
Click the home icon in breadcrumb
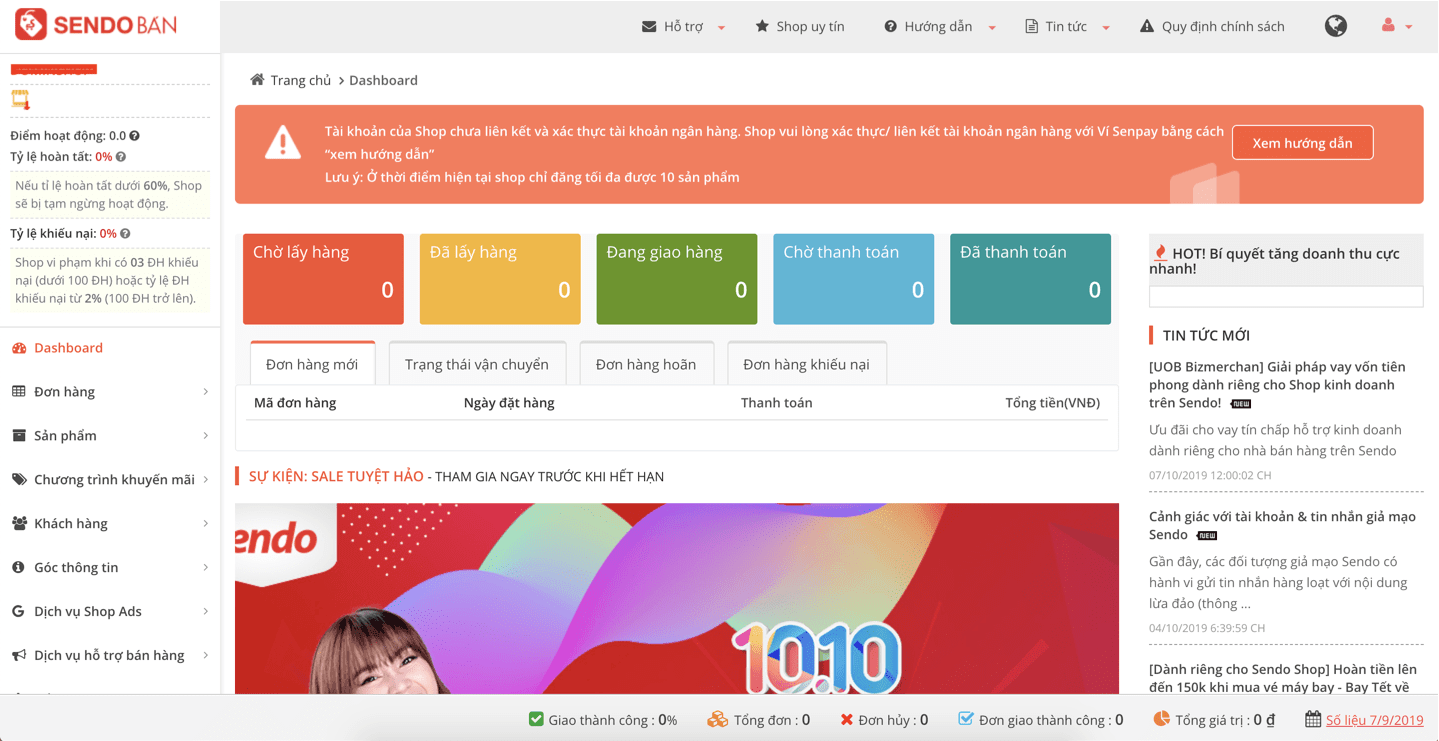[257, 80]
